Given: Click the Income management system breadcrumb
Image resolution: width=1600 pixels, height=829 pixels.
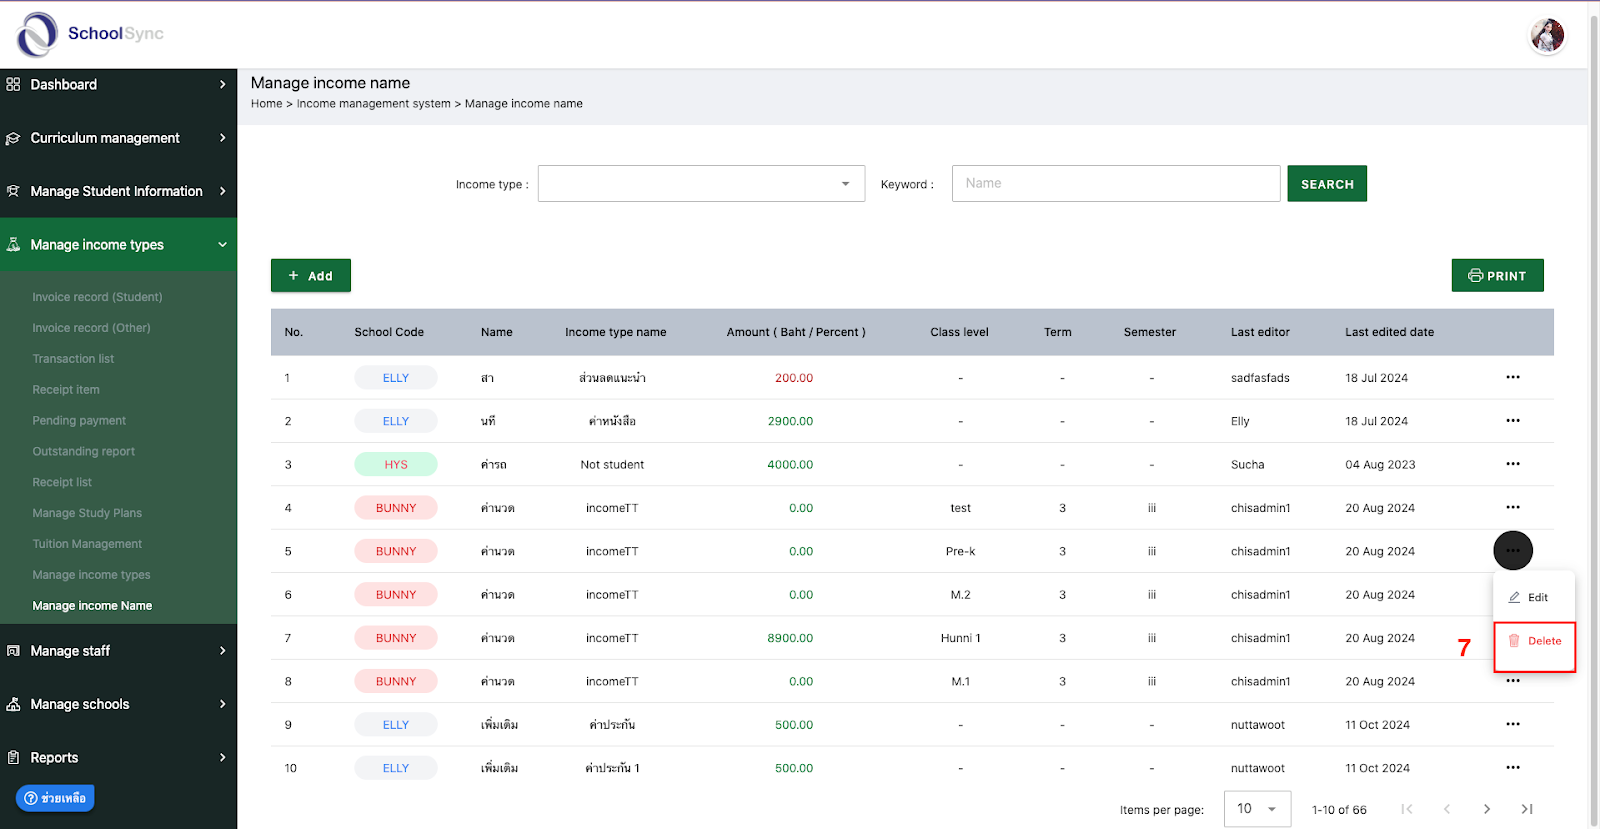Looking at the screenshot, I should (x=374, y=104).
